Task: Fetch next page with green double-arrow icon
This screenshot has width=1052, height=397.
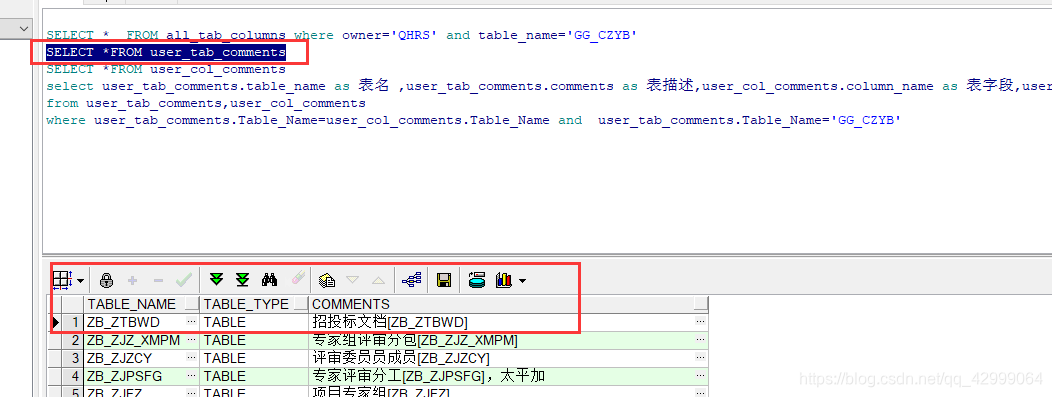Action: coord(216,280)
